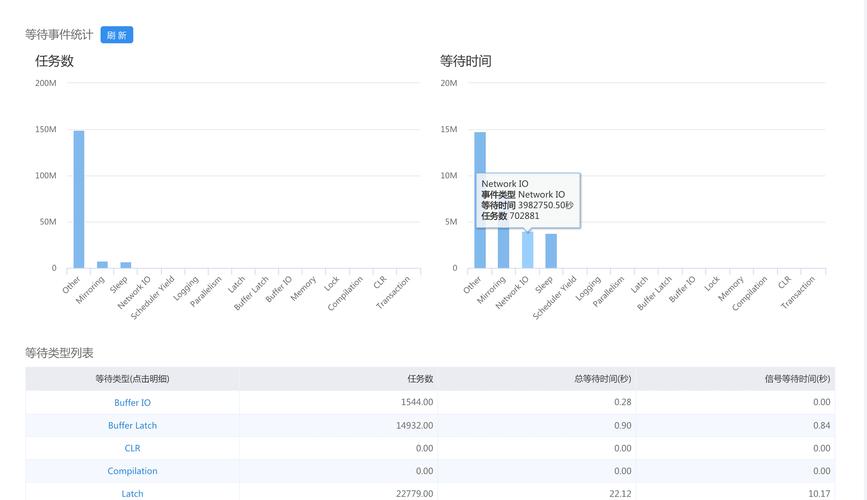Click the Mirroring bar in 等待时间 chart
The height and width of the screenshot is (500, 867).
[504, 248]
